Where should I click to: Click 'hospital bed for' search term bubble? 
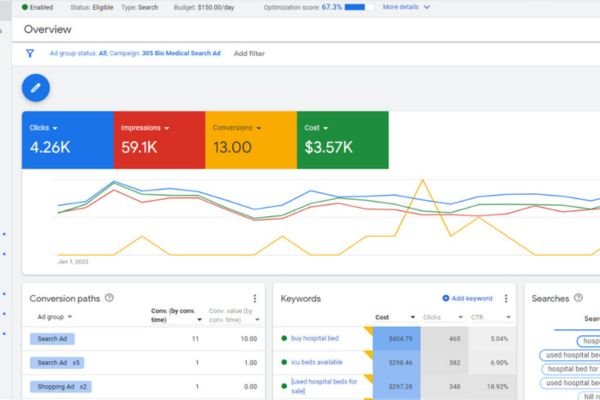click(571, 369)
